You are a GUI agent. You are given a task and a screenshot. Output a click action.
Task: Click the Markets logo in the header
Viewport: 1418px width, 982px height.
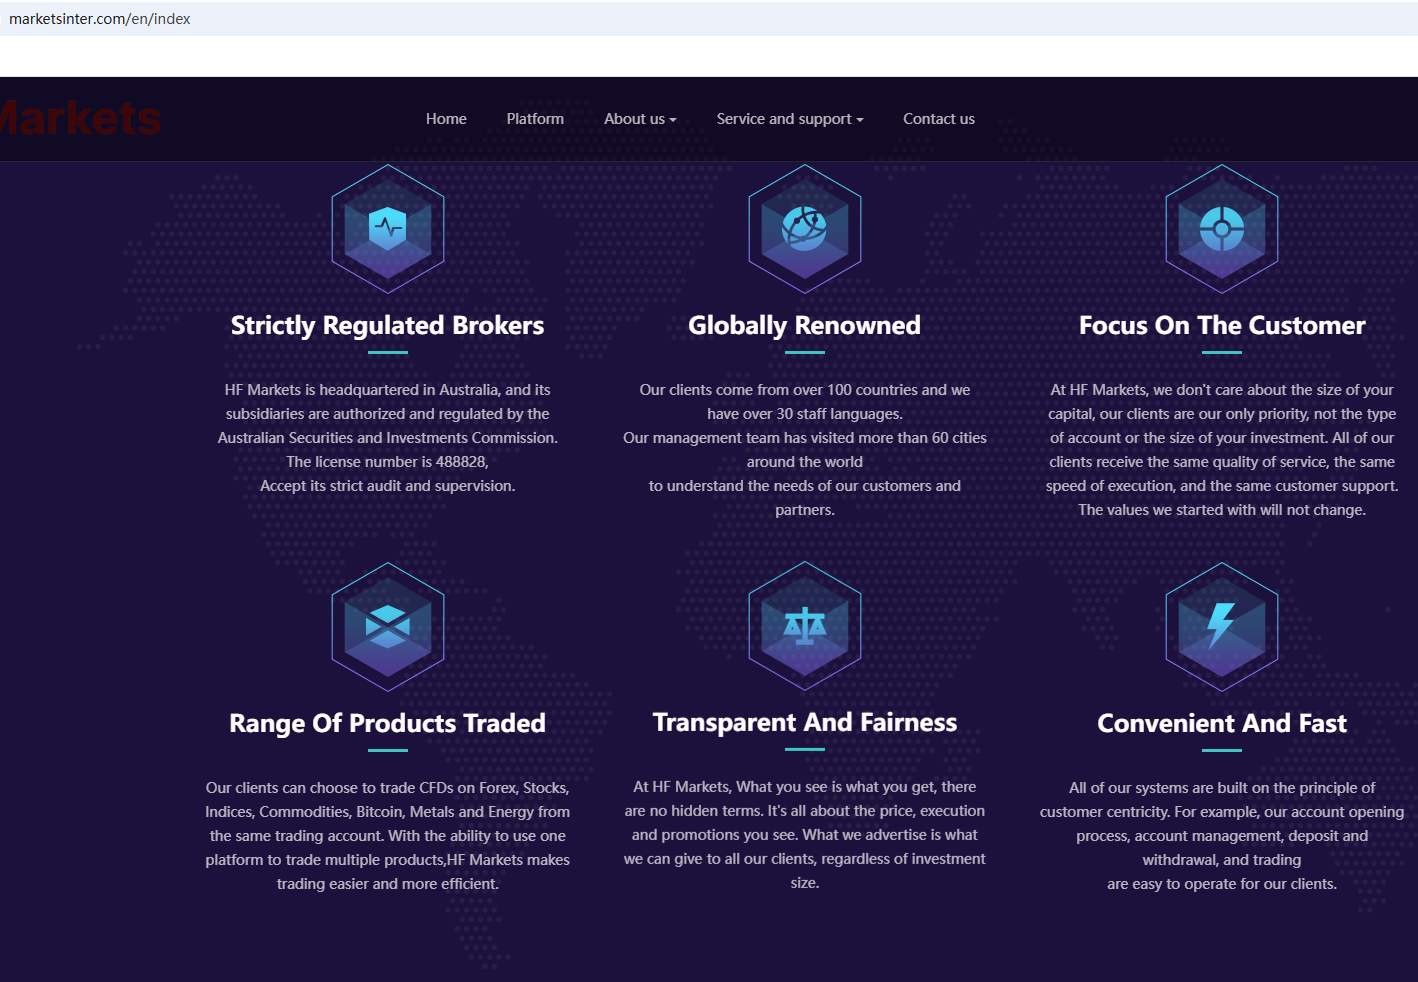[80, 119]
